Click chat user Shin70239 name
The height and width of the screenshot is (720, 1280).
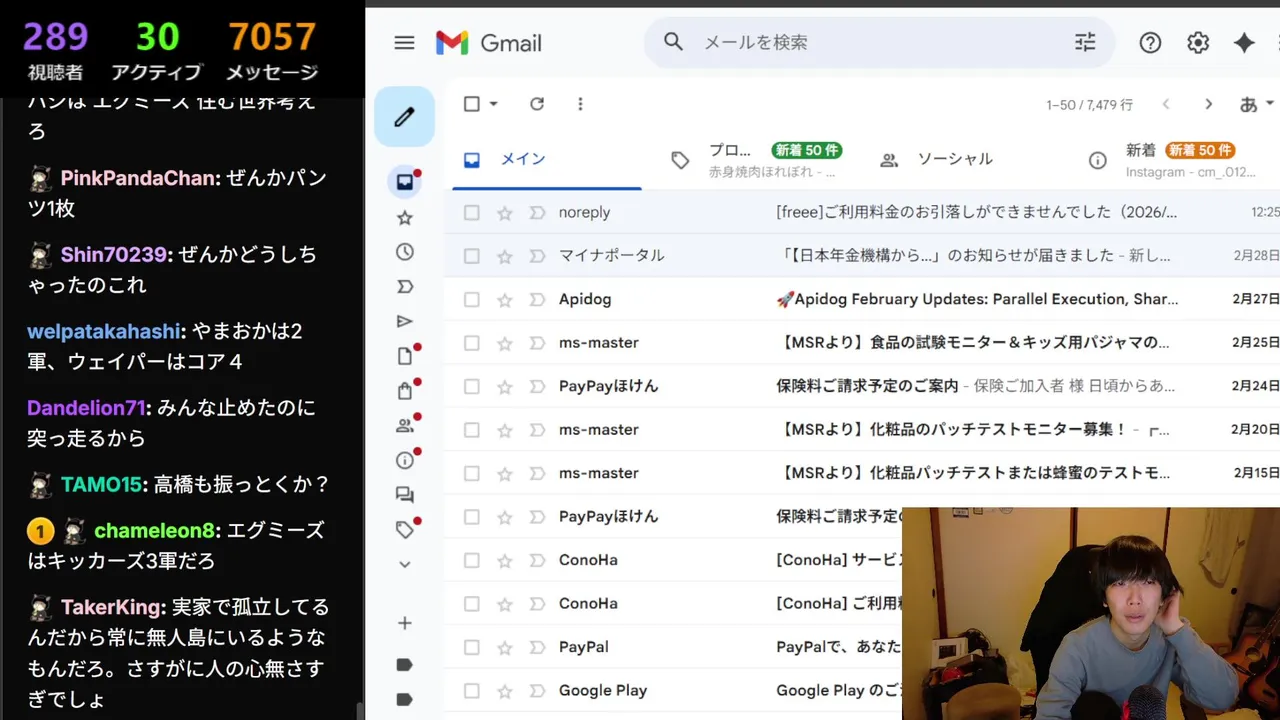114,255
